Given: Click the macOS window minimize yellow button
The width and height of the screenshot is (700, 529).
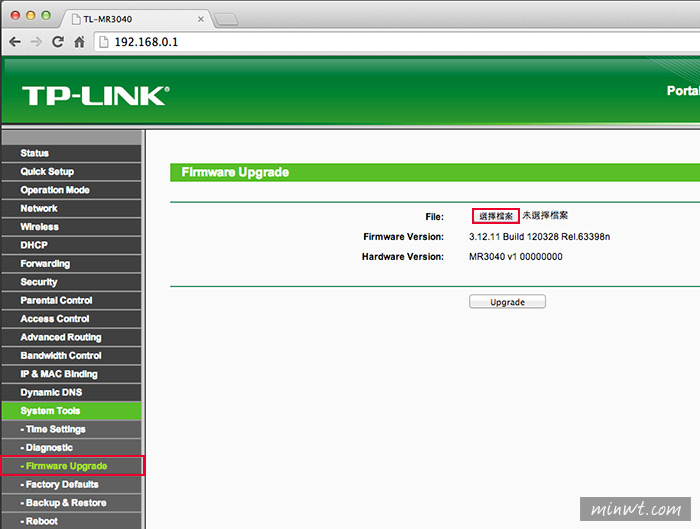Looking at the screenshot, I should point(30,16).
